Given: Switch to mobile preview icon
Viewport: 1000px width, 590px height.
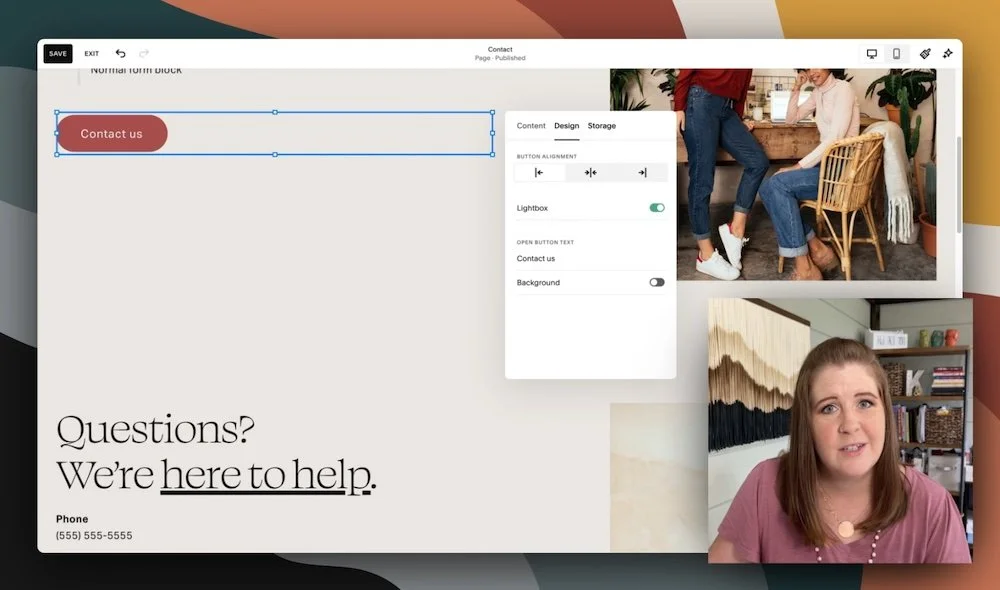Looking at the screenshot, I should 896,54.
